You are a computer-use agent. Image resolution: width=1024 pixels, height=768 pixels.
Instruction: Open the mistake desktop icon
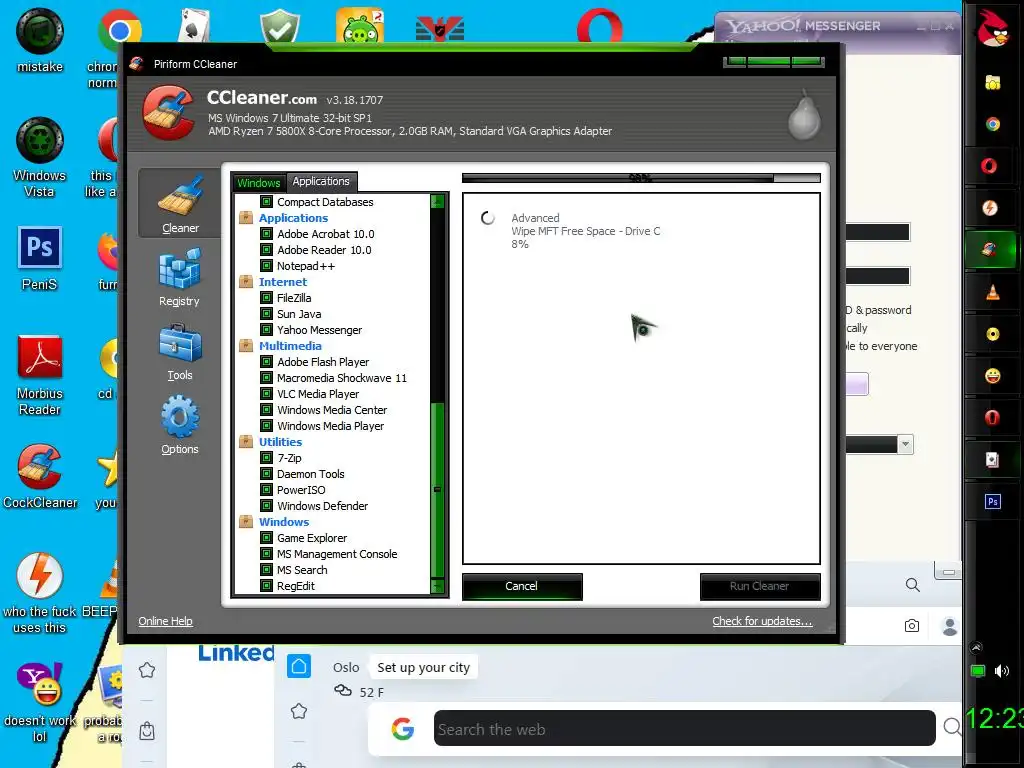coord(40,40)
